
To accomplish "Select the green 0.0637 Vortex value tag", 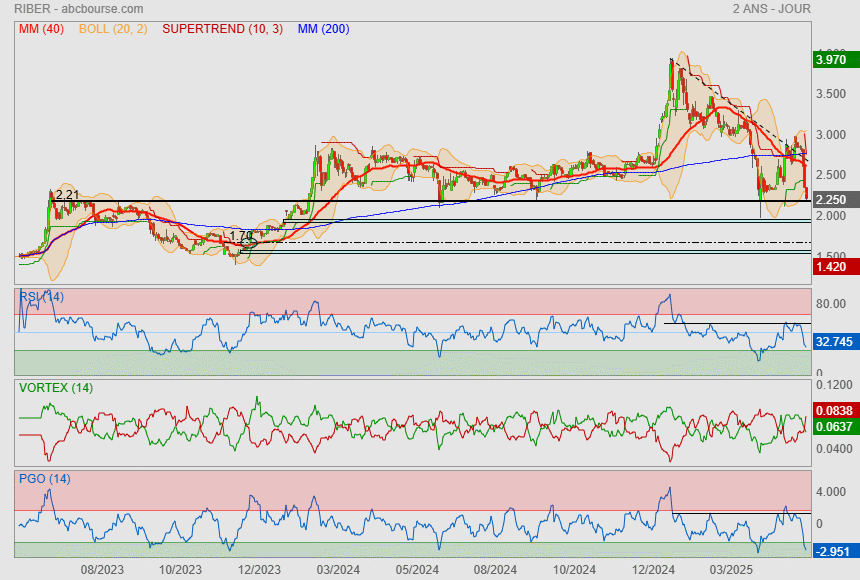I will pyautogui.click(x=834, y=427).
